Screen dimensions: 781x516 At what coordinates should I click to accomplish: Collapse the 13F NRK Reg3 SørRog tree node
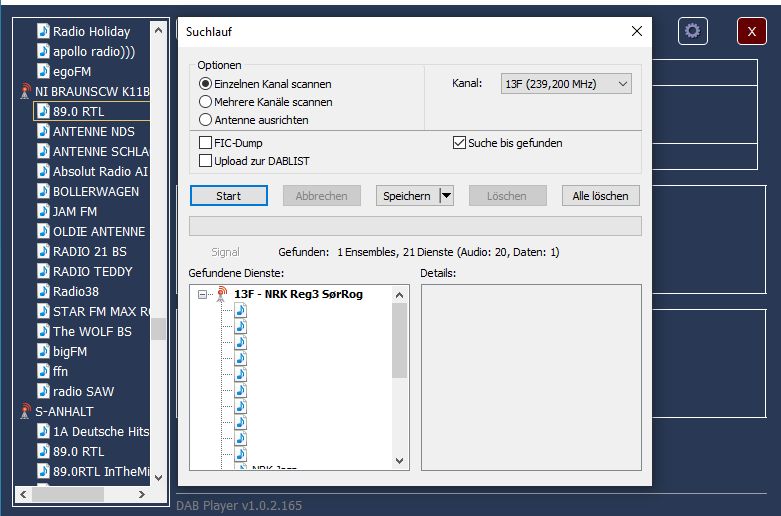[202, 295]
